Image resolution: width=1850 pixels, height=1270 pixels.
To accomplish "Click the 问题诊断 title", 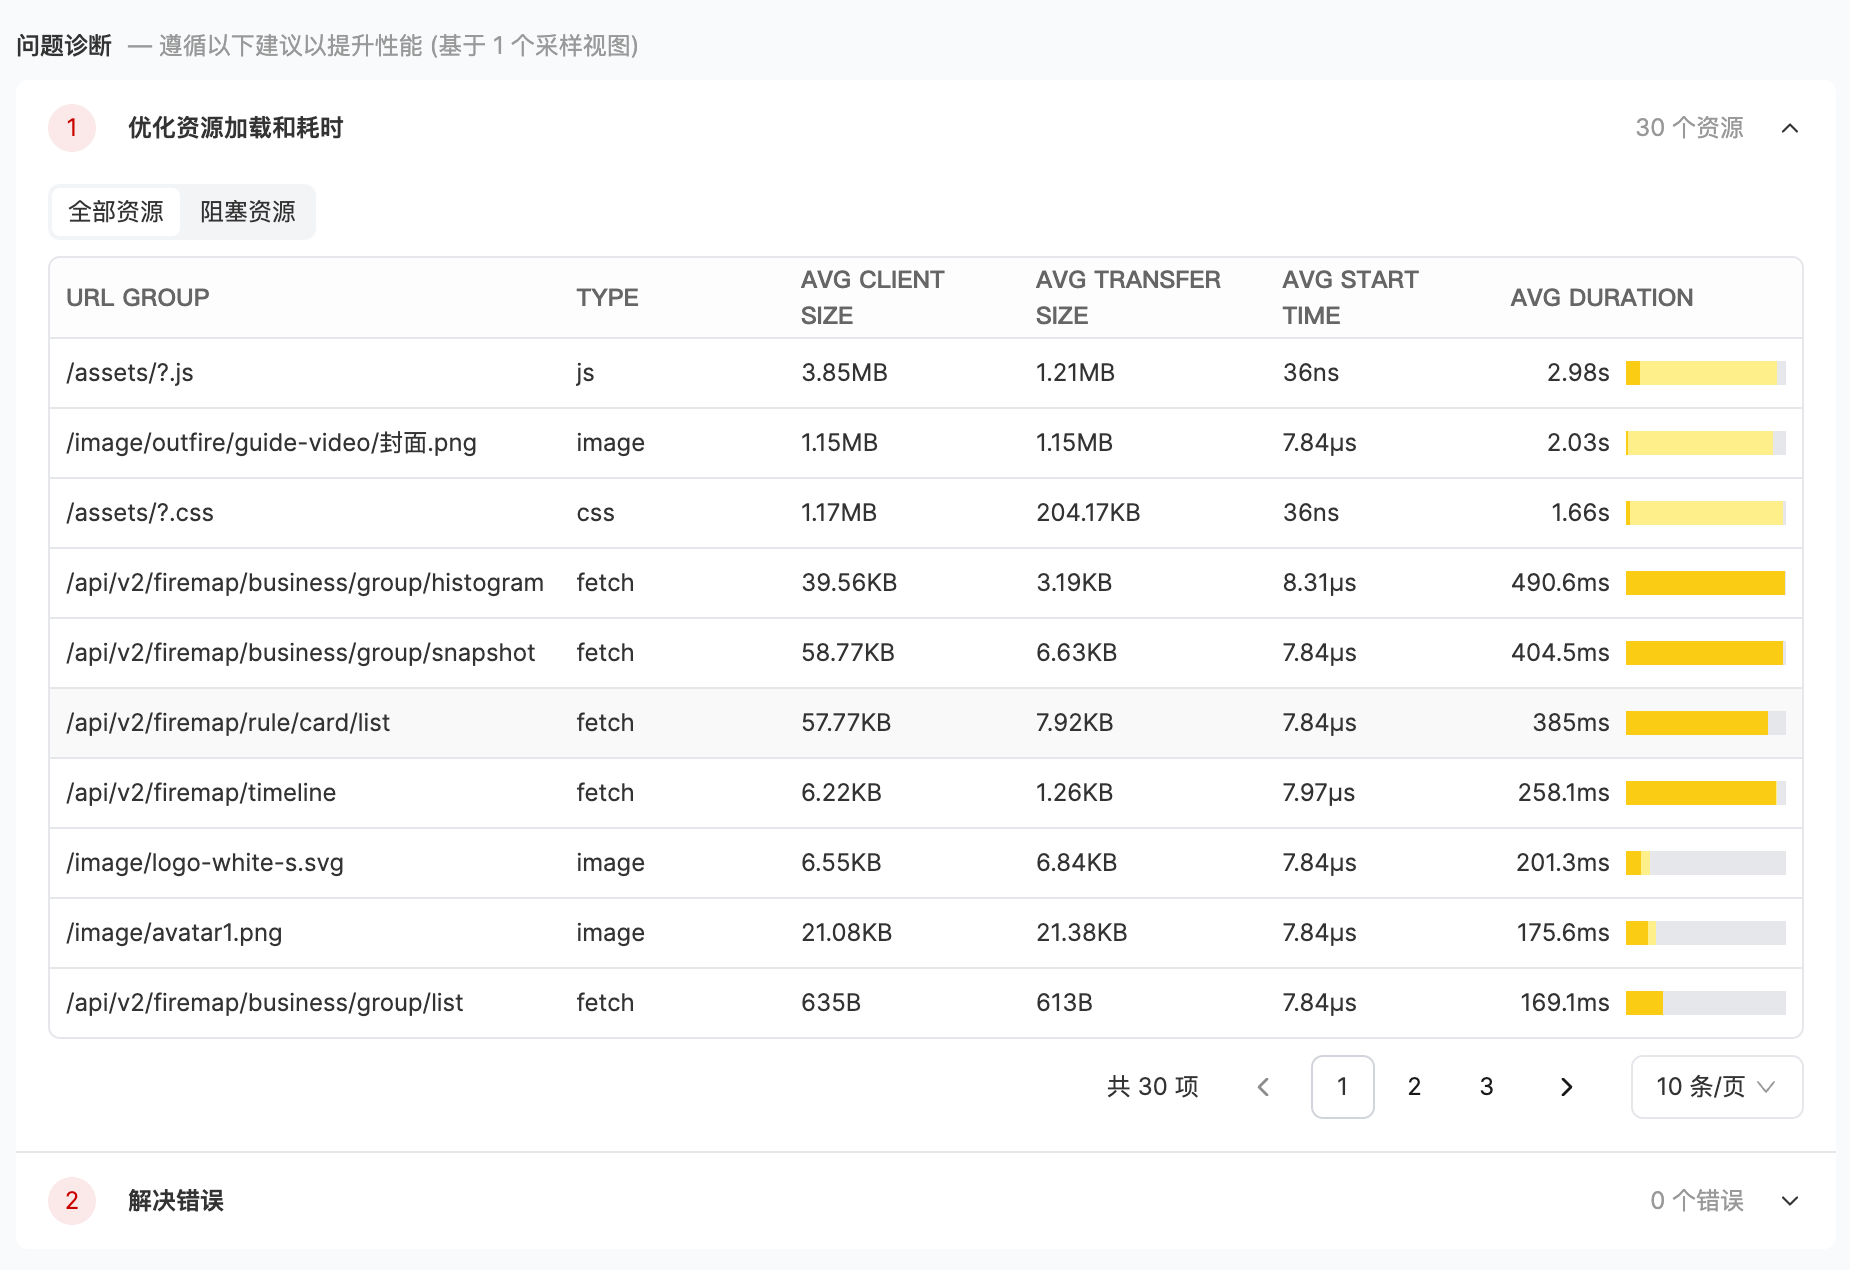I will 64,46.
